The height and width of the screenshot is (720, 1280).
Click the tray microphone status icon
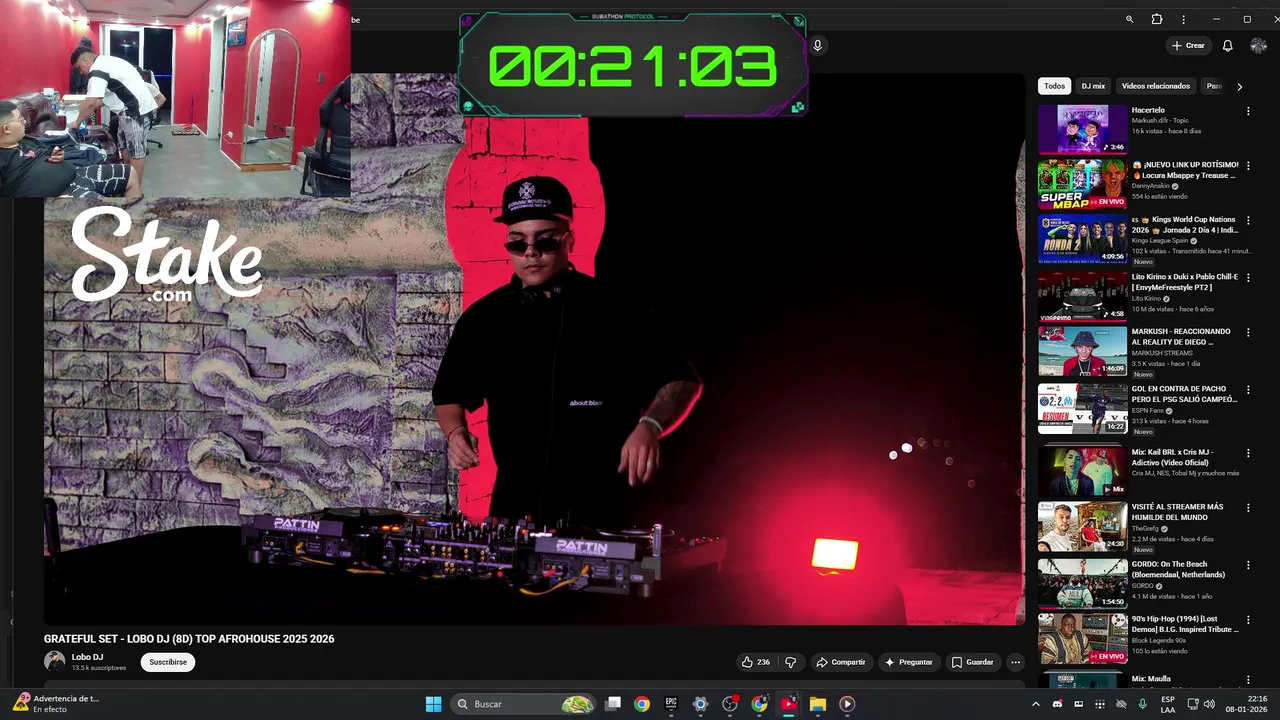coord(1142,704)
